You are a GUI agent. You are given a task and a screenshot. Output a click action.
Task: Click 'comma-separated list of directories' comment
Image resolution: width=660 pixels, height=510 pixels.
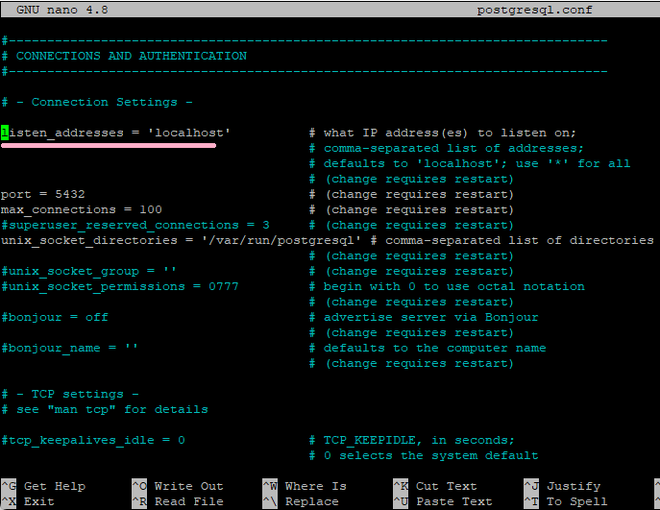519,240
